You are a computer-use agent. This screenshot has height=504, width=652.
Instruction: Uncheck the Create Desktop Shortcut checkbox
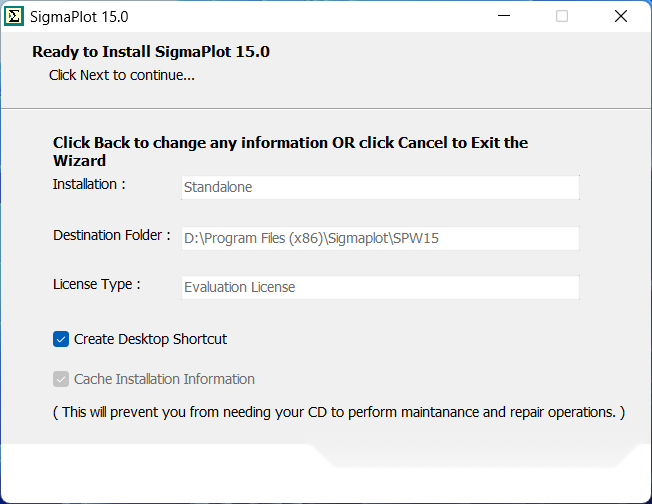(x=61, y=339)
